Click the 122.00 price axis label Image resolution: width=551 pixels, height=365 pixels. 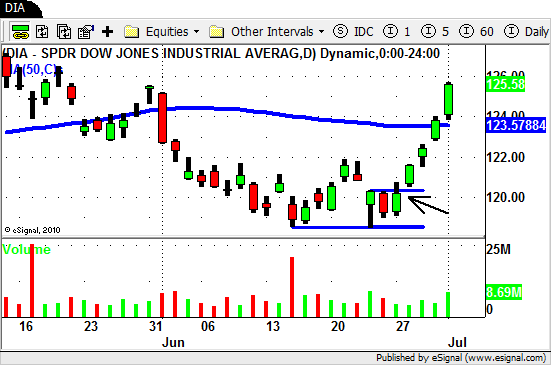pyautogui.click(x=505, y=157)
